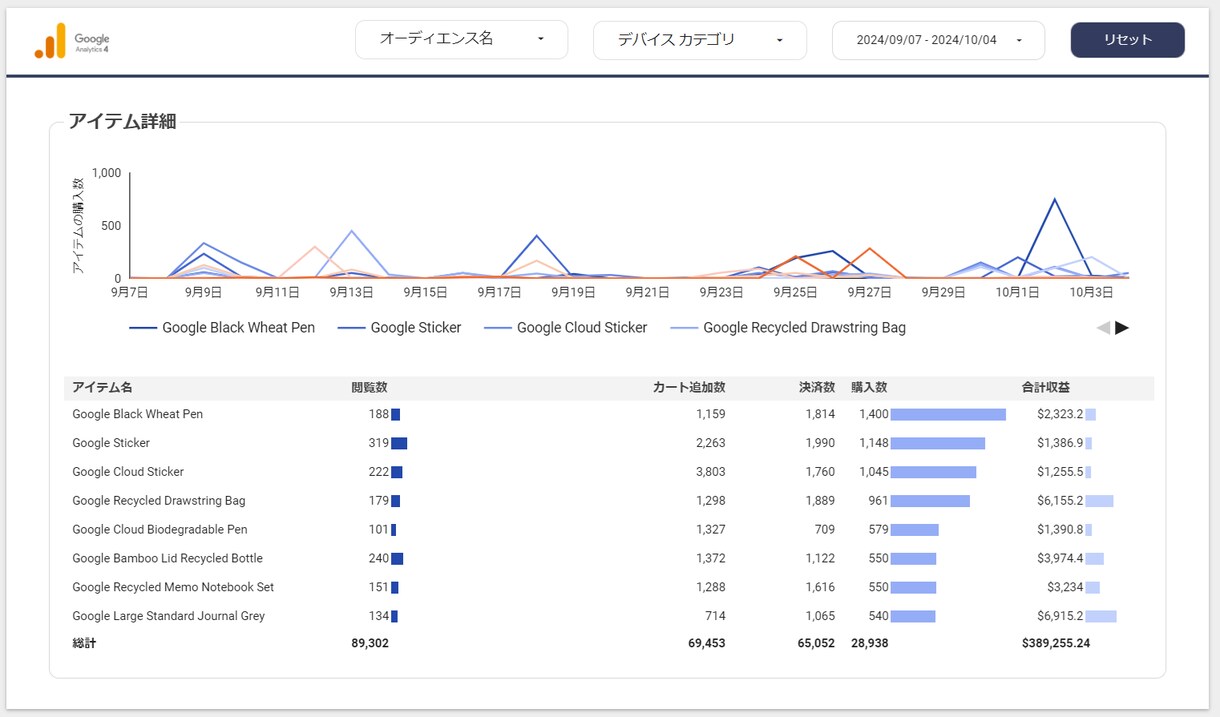The image size is (1220, 717).
Task: Click the $6,915.2 revenue value
Action: click(x=1060, y=617)
